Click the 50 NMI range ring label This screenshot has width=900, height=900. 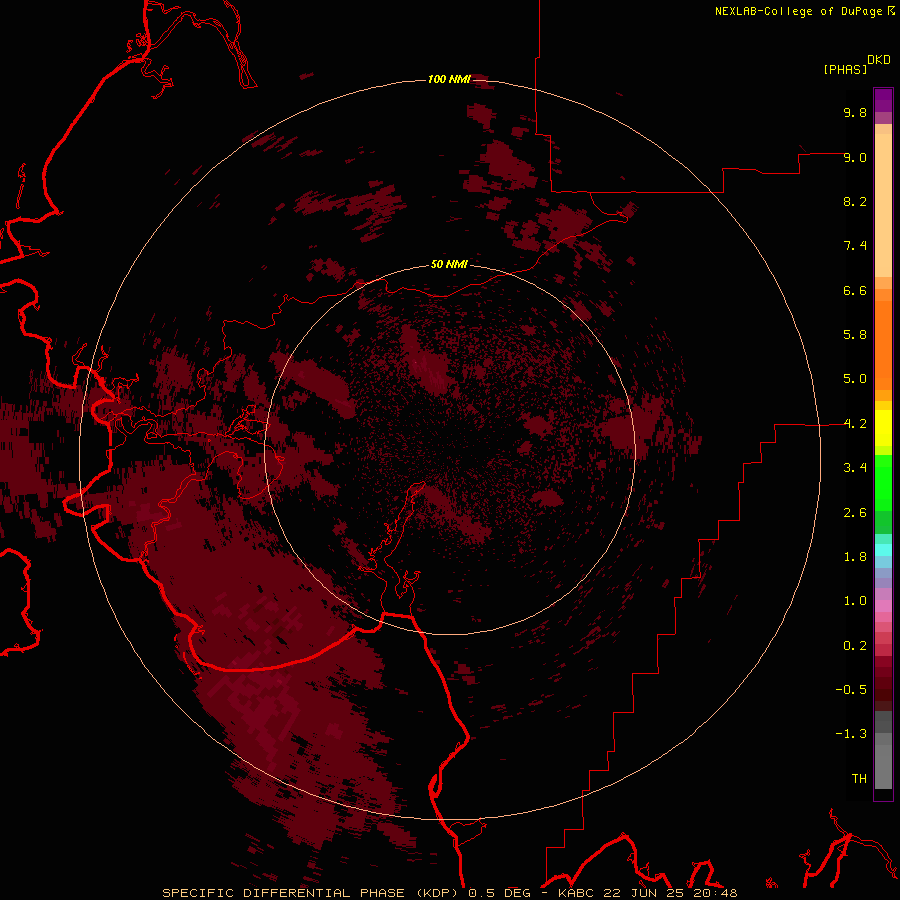(x=449, y=264)
